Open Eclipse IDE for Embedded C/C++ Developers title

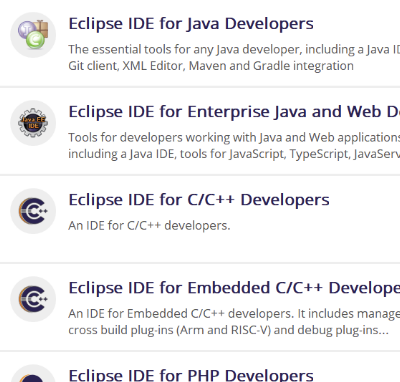[x=234, y=288]
